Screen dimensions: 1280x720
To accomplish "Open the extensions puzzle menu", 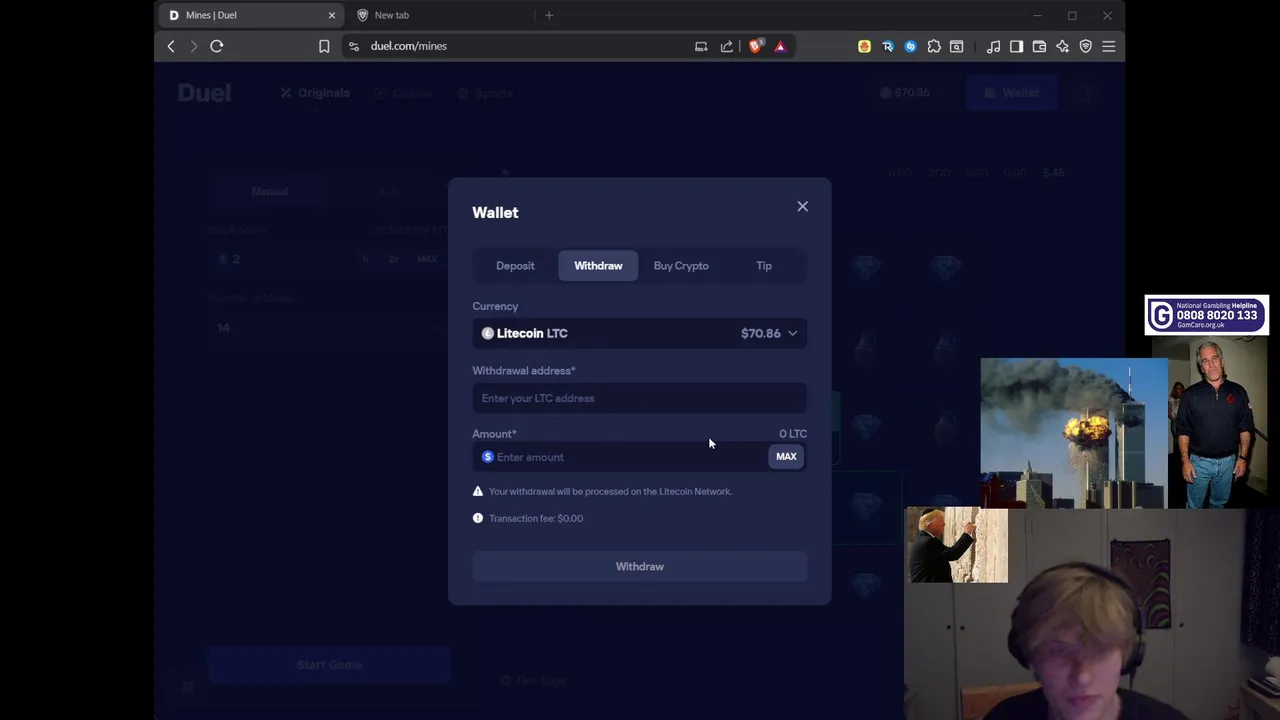I will [x=934, y=46].
